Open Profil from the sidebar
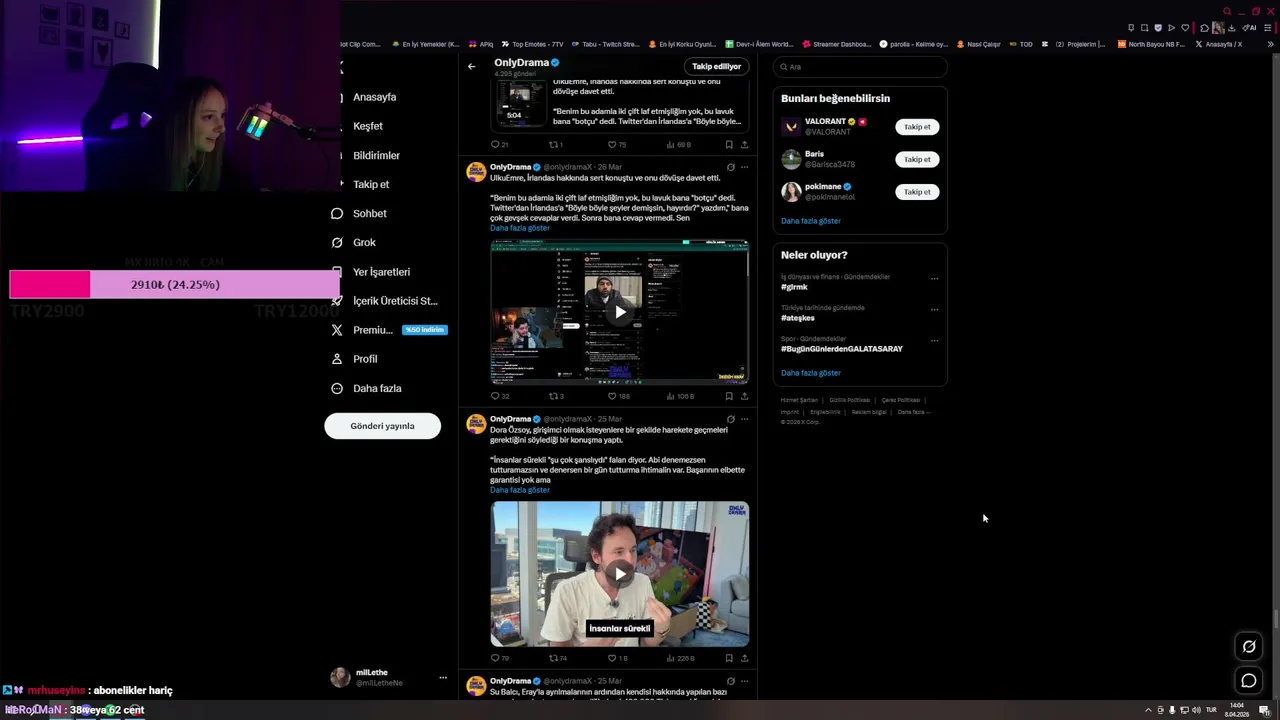The image size is (1280, 720). pyautogui.click(x=354, y=359)
